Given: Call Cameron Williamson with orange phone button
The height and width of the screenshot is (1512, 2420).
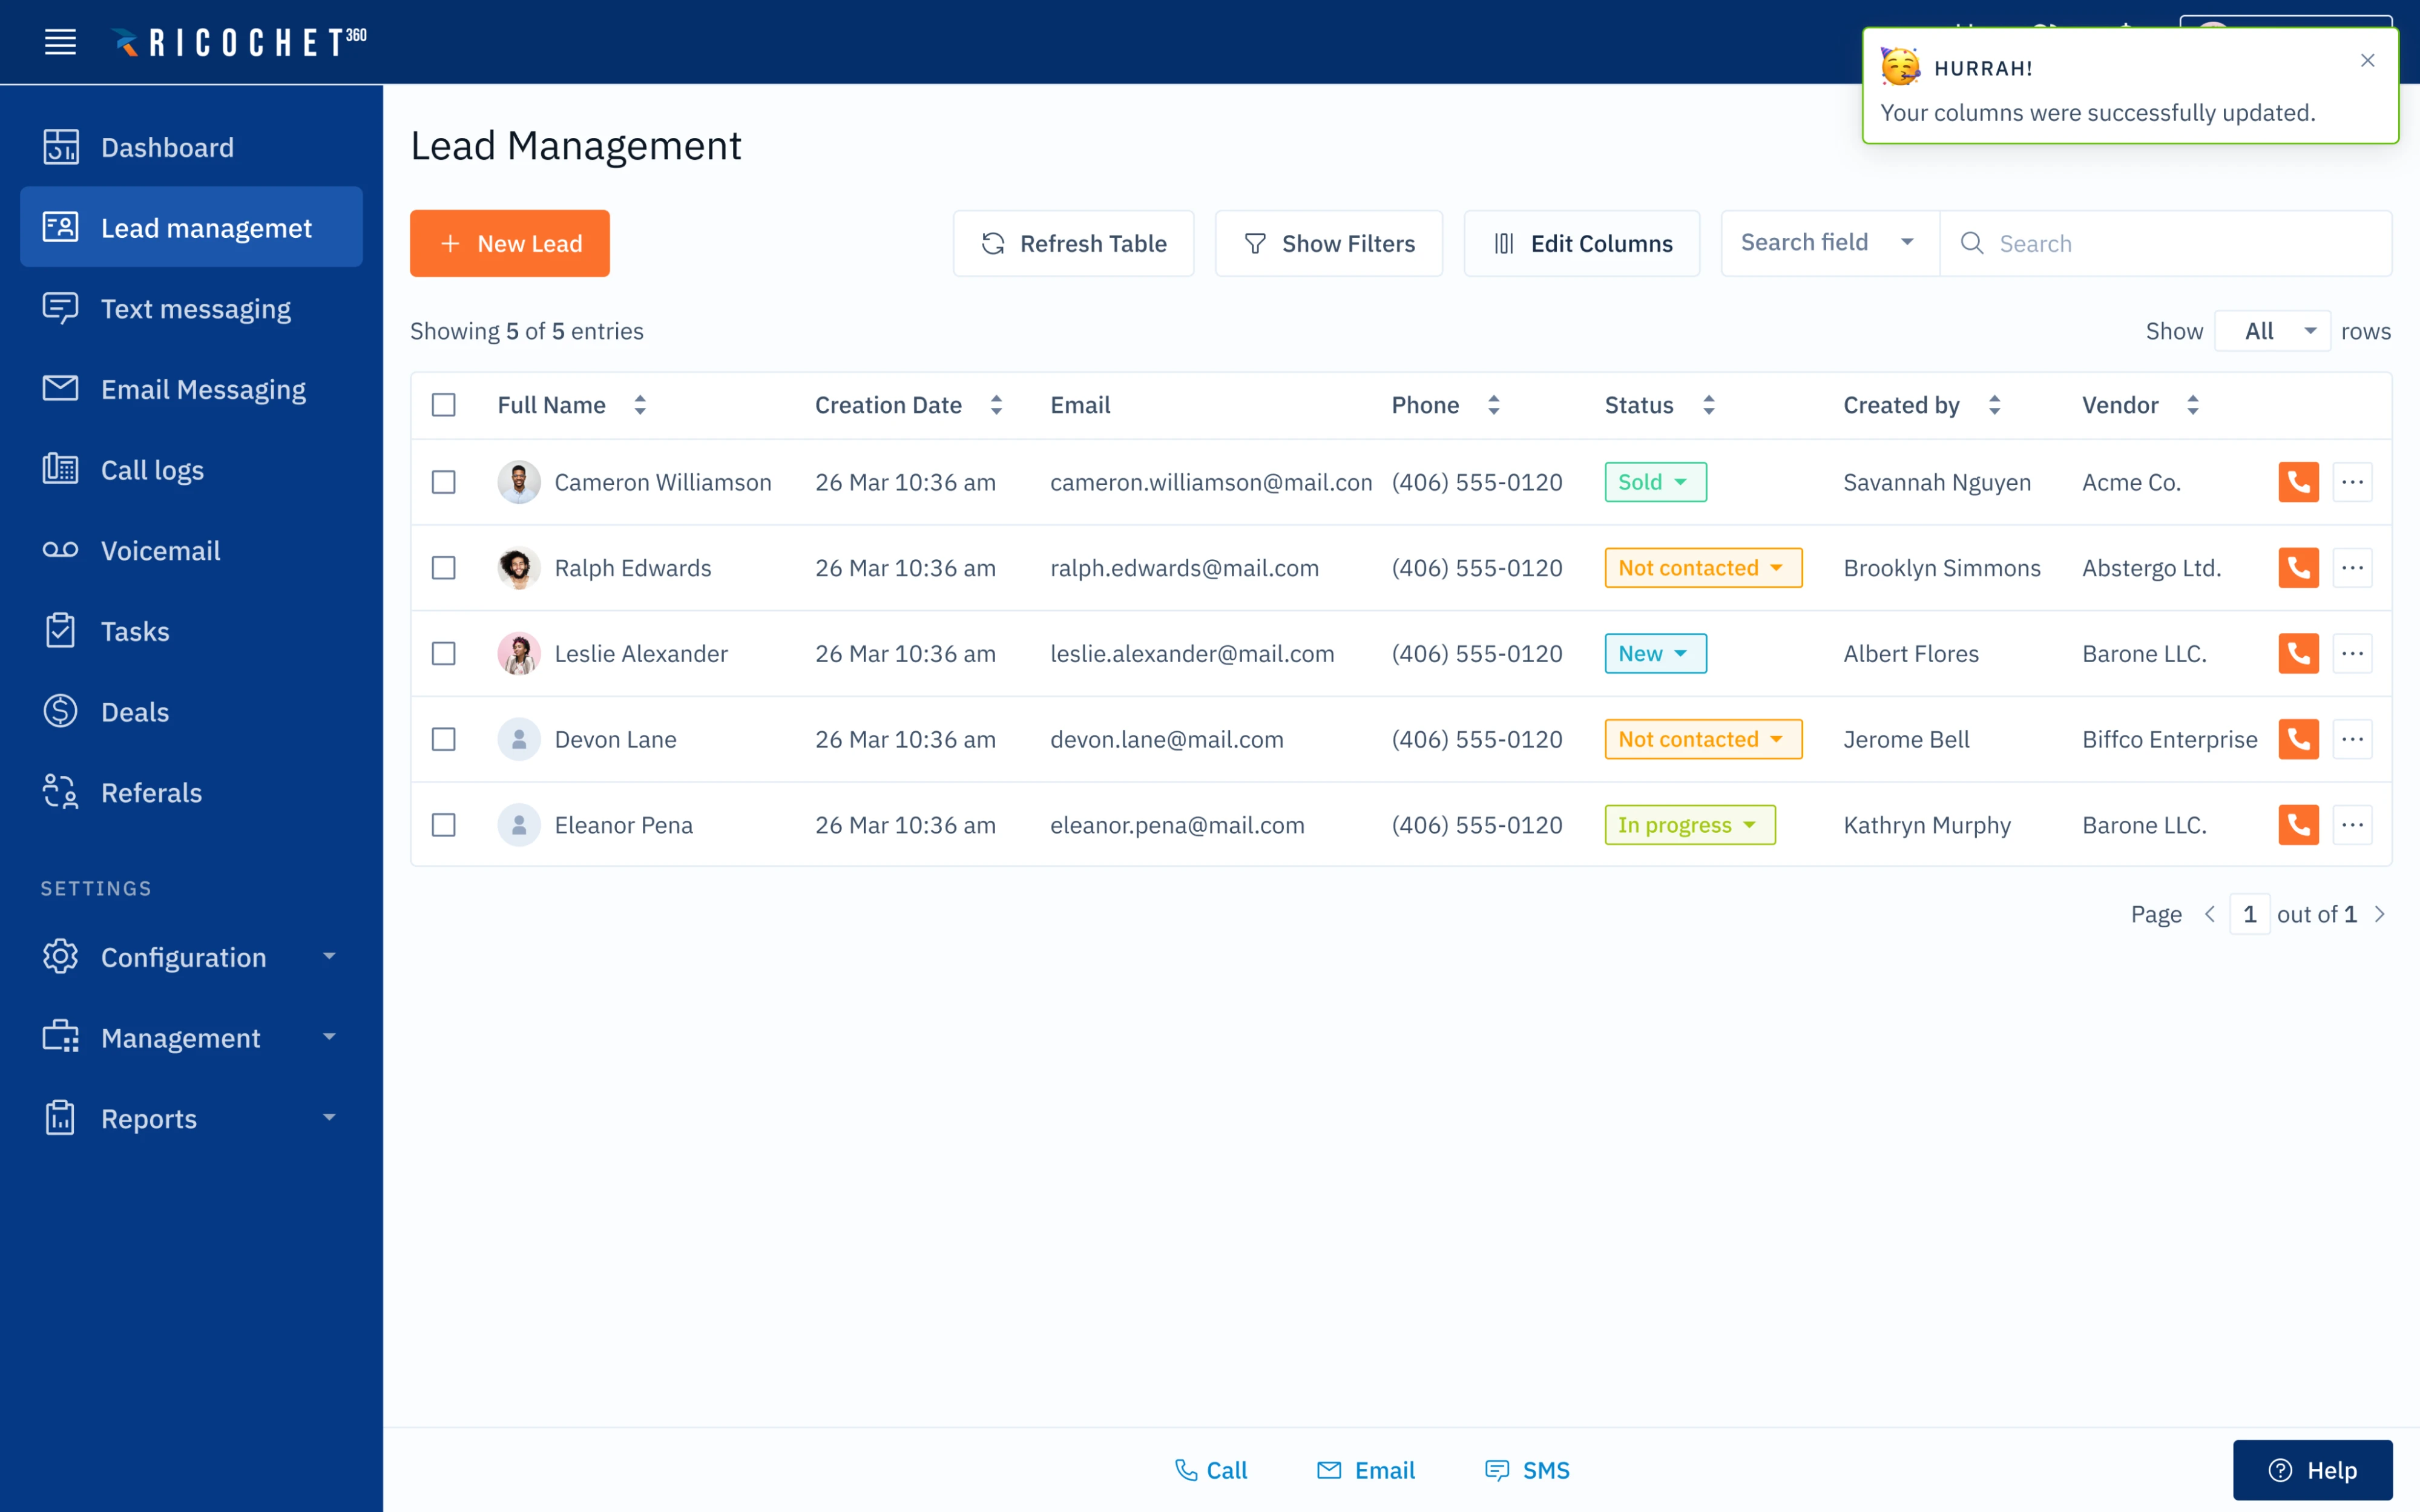Looking at the screenshot, I should [2298, 482].
